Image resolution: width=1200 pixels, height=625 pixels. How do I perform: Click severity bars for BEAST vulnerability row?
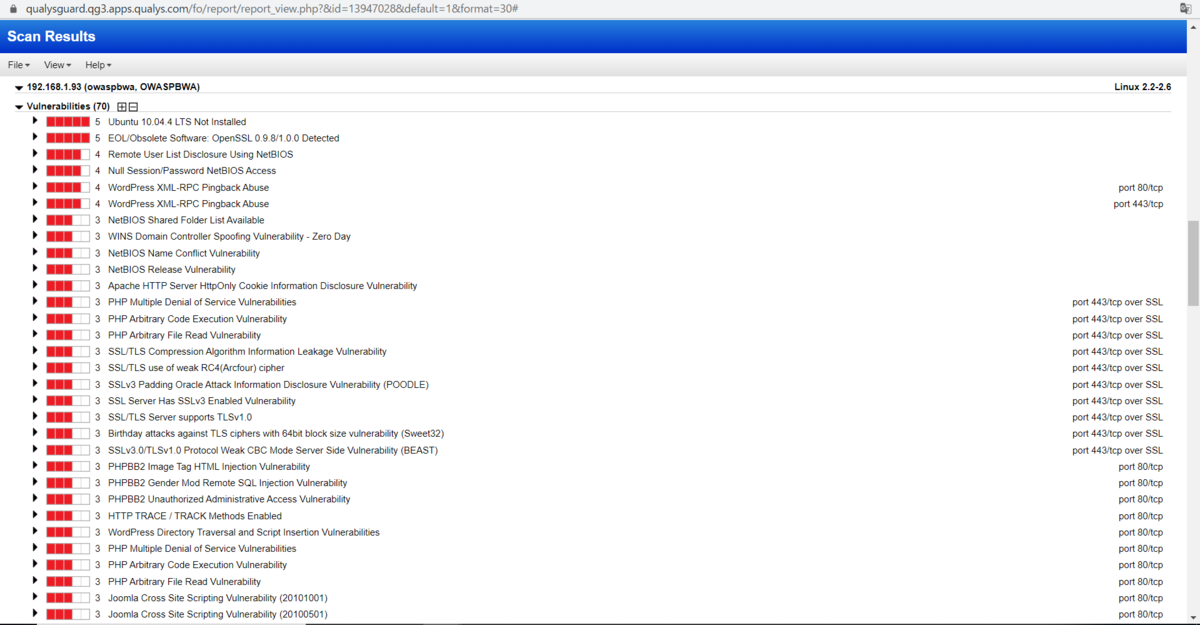[66, 449]
